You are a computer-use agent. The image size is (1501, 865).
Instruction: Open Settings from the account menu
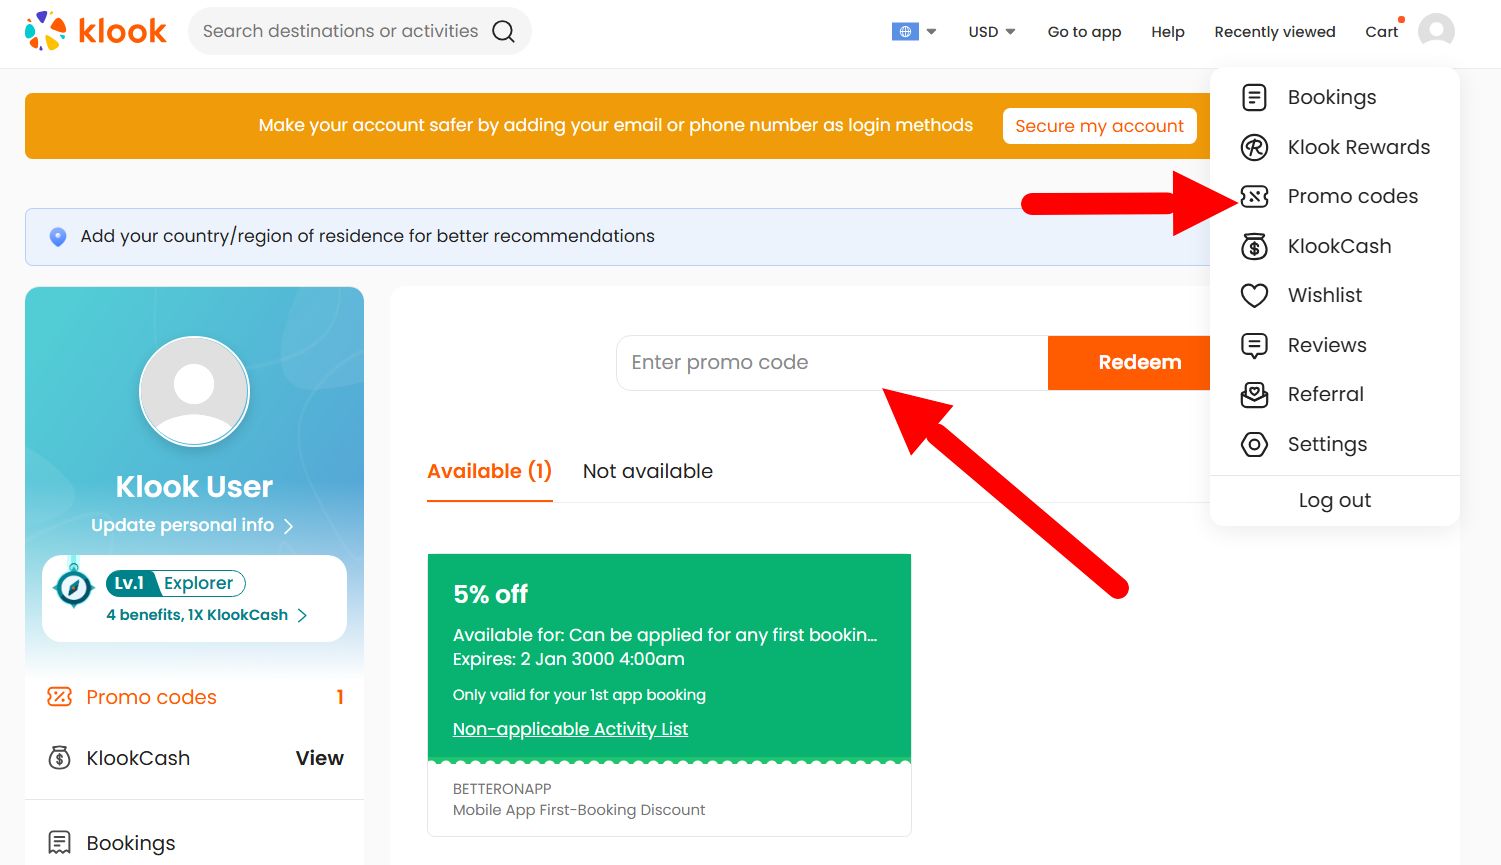(1327, 444)
